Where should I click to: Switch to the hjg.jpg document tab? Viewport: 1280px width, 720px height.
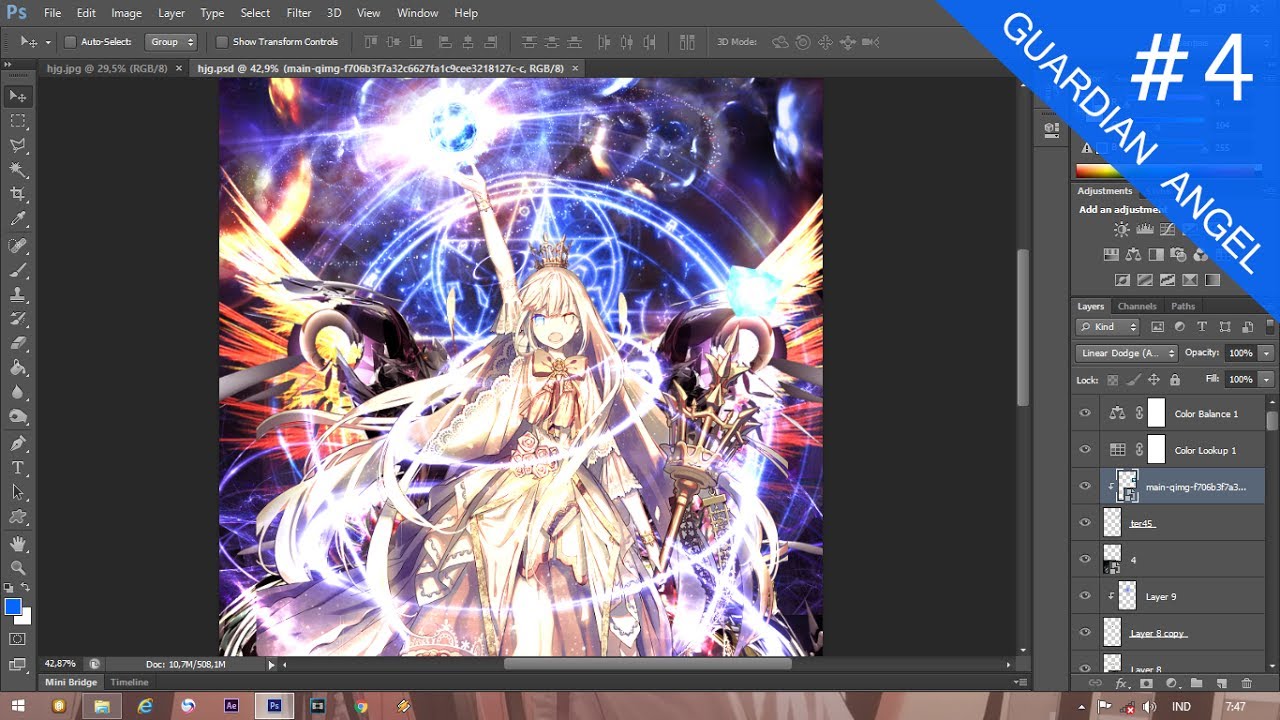click(107, 68)
